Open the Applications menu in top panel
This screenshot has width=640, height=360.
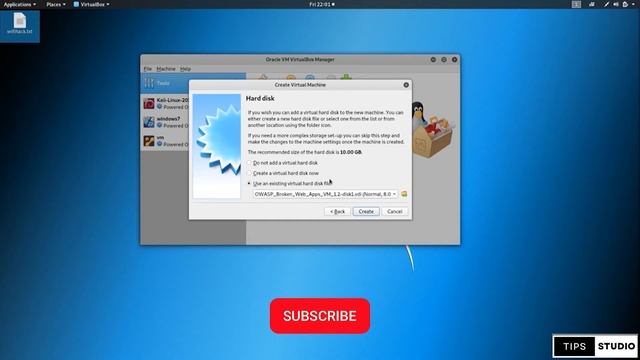pos(19,4)
